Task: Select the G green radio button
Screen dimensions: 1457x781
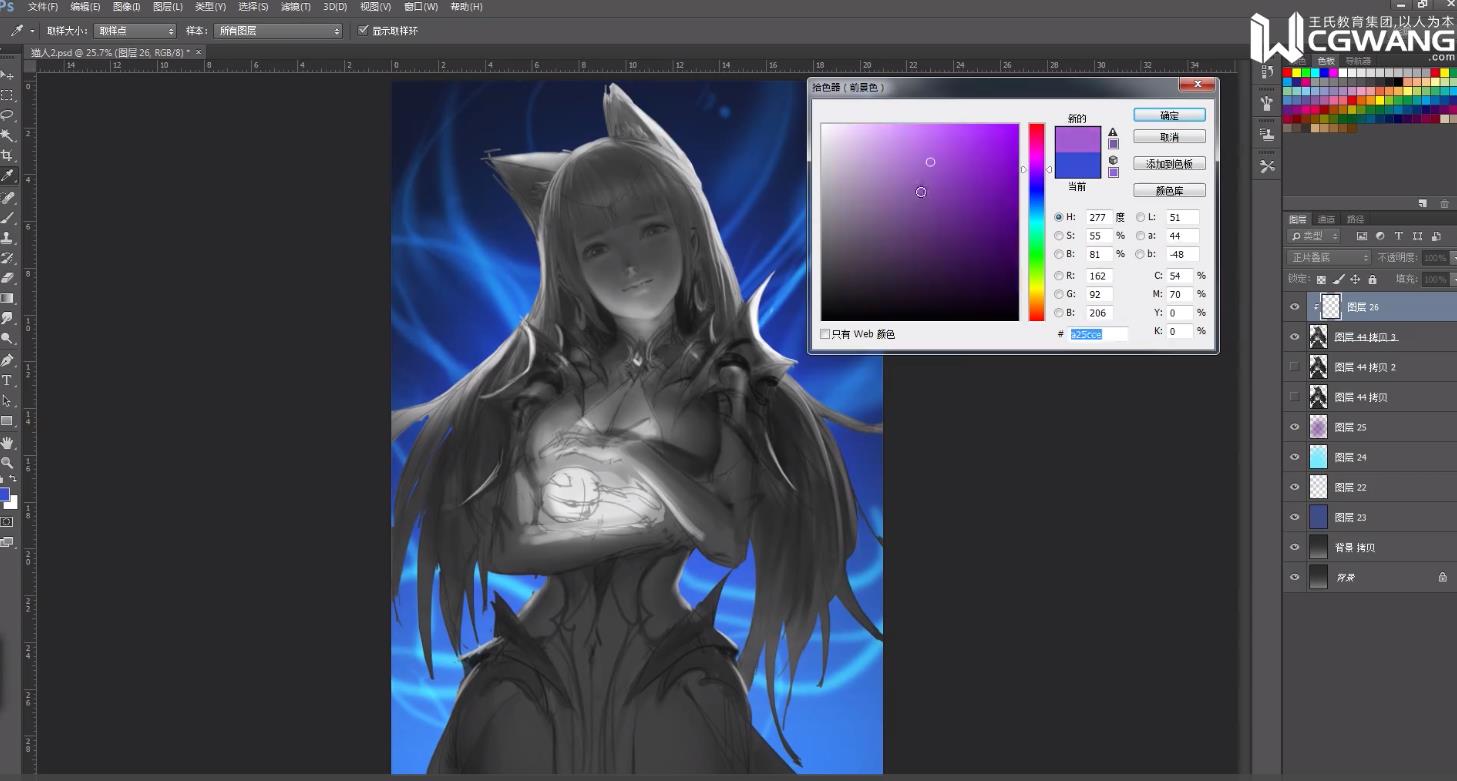Action: [x=1059, y=294]
